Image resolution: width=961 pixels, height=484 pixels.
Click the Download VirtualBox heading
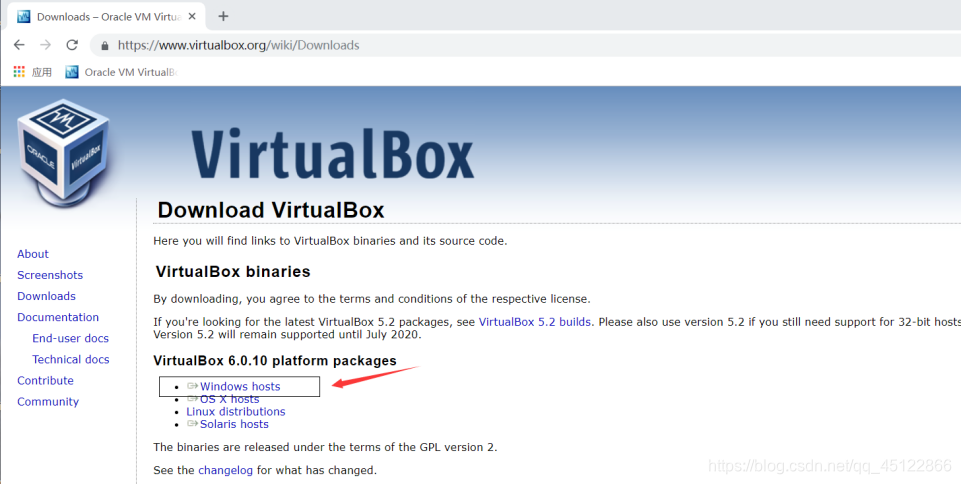point(271,210)
